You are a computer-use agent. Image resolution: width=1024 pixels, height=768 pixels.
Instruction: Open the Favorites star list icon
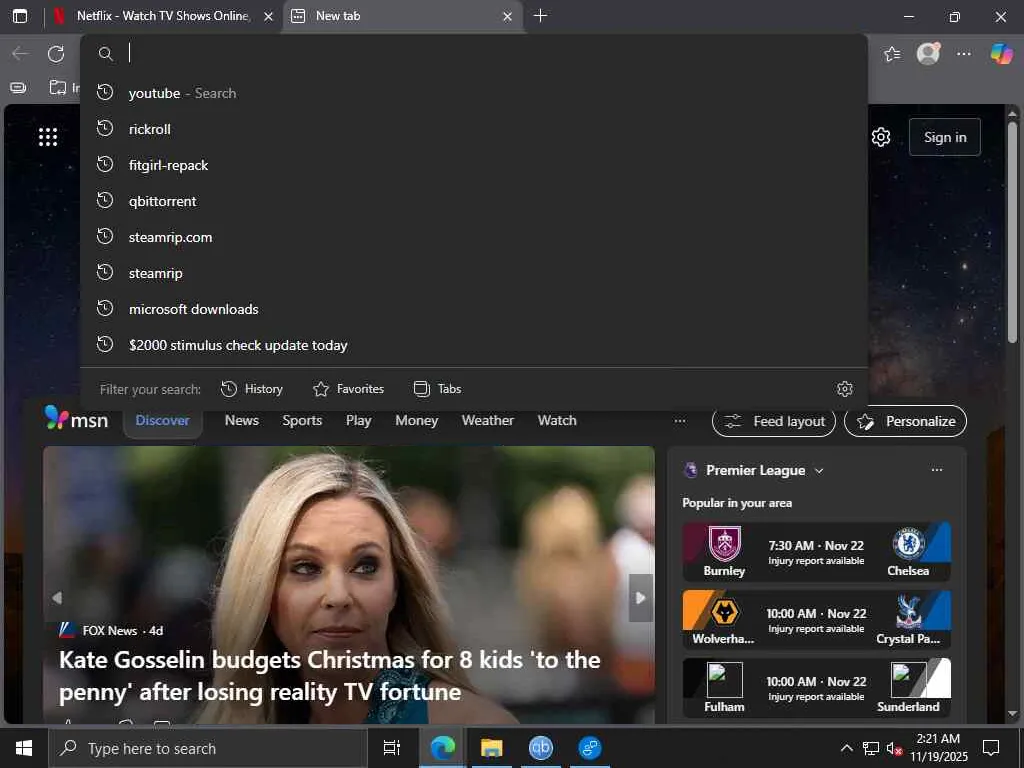(892, 54)
